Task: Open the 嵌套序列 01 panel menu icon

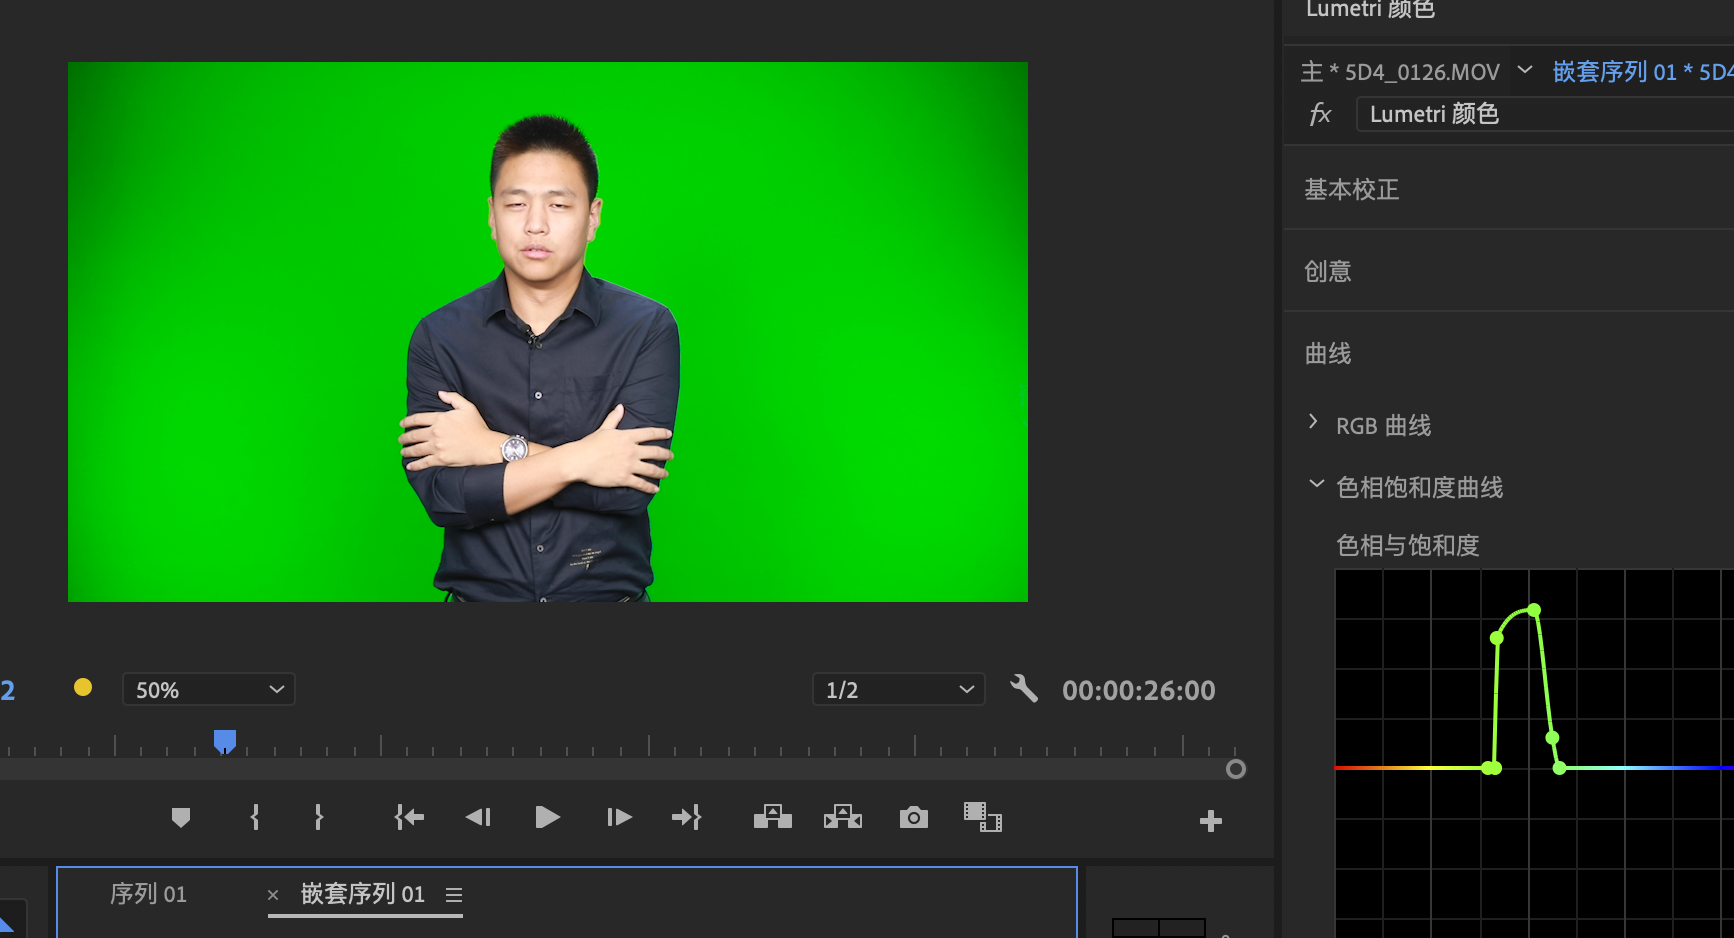Action: click(454, 895)
